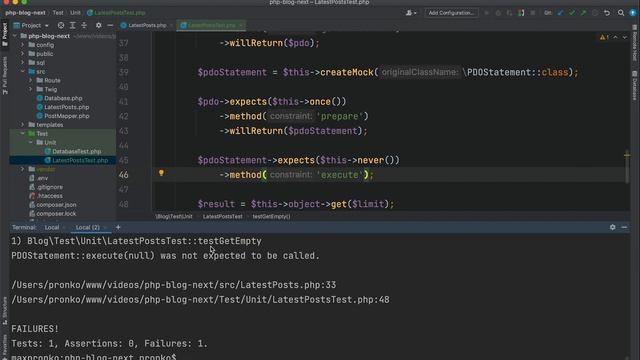Image resolution: width=640 pixels, height=360 pixels.
Task: Open terminal panel gear settings
Action: point(613,227)
